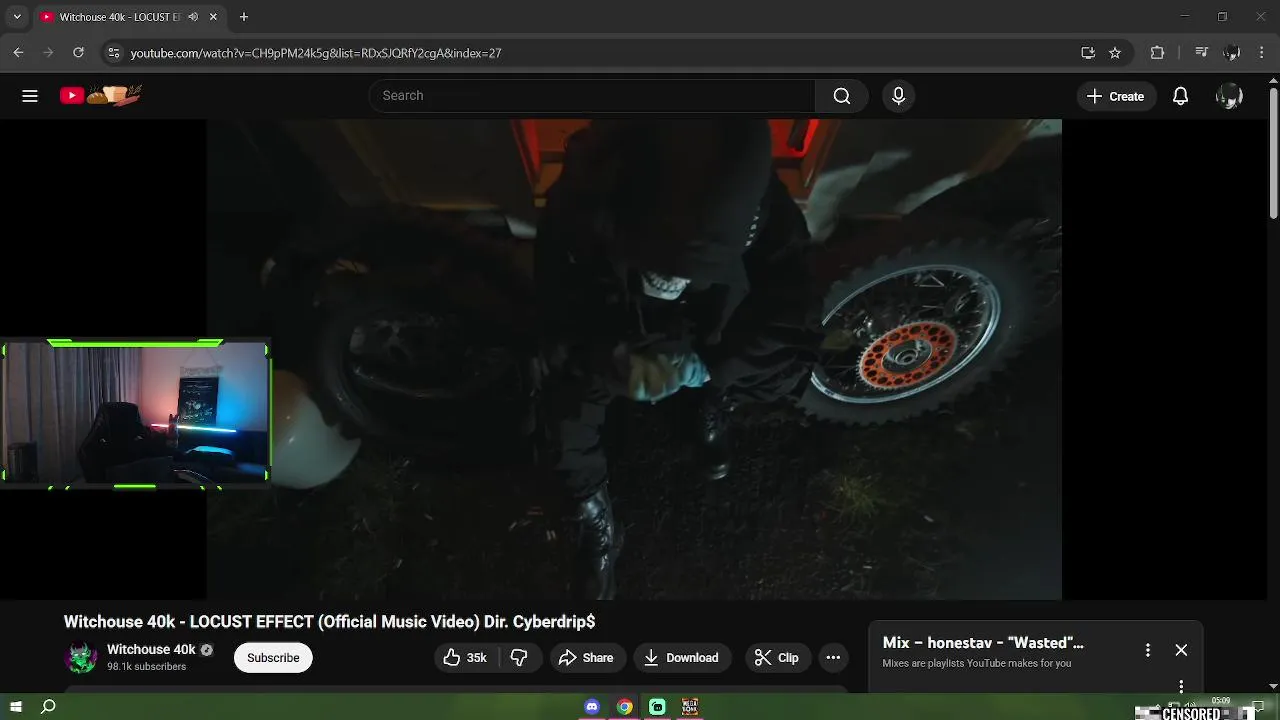The image size is (1280, 720).
Task: Switch to Chrome in the taskbar
Action: pos(624,707)
